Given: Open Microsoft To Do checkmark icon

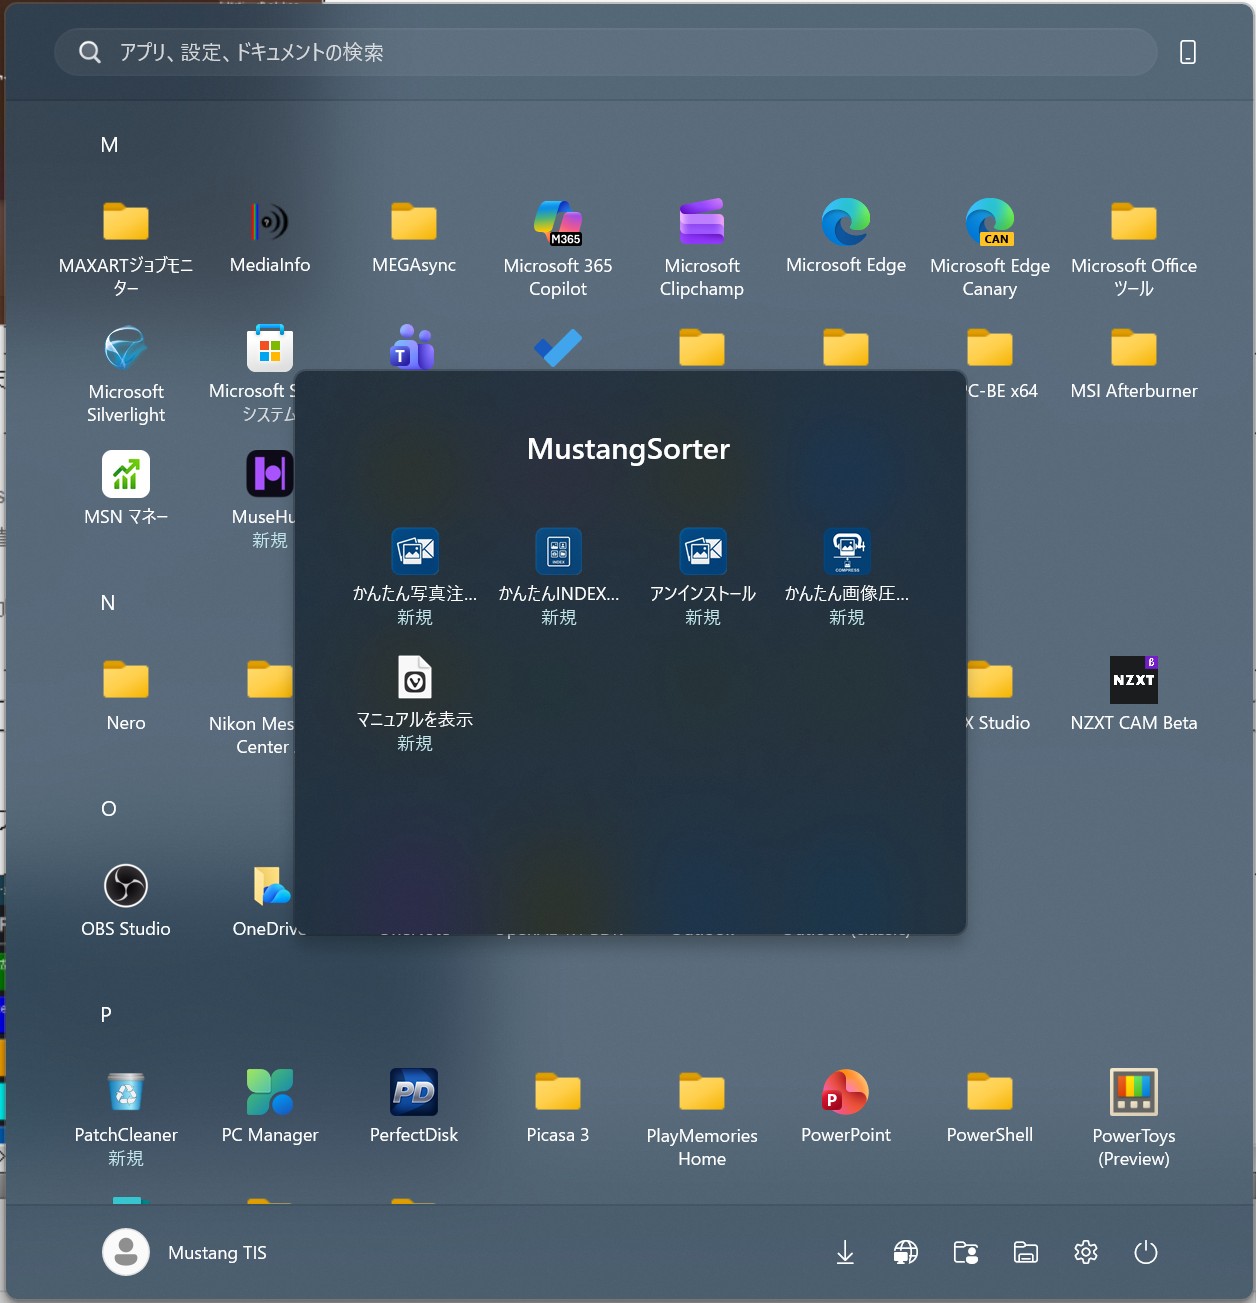Looking at the screenshot, I should [558, 347].
